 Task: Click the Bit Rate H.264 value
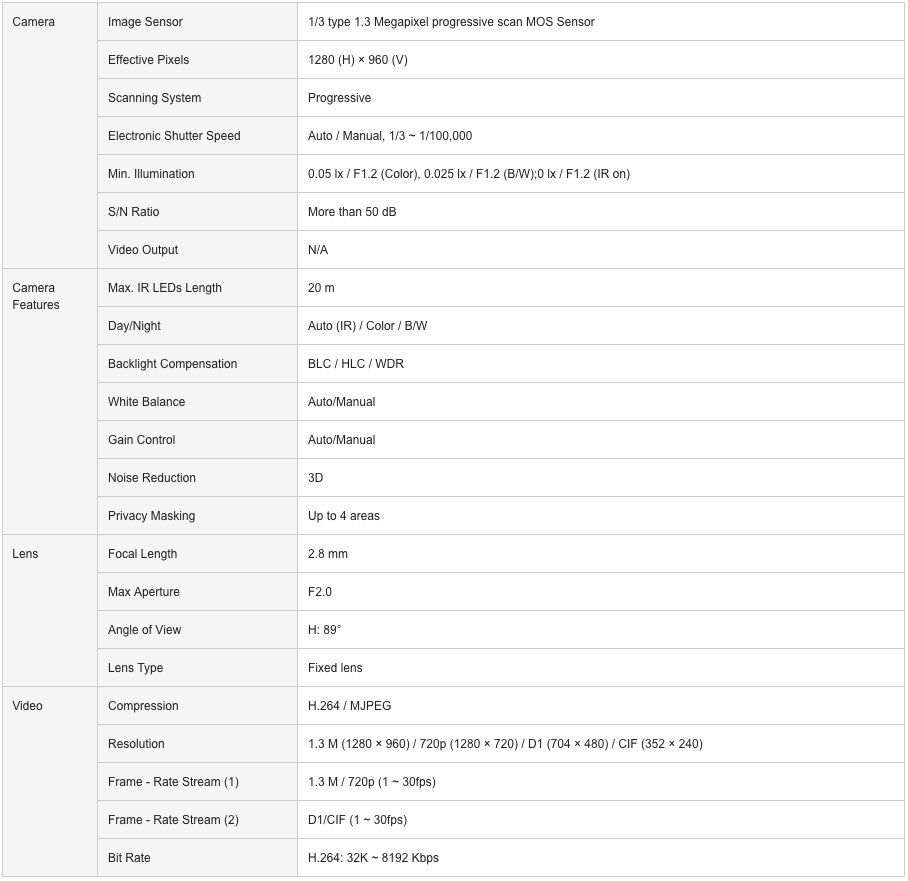pos(373,858)
